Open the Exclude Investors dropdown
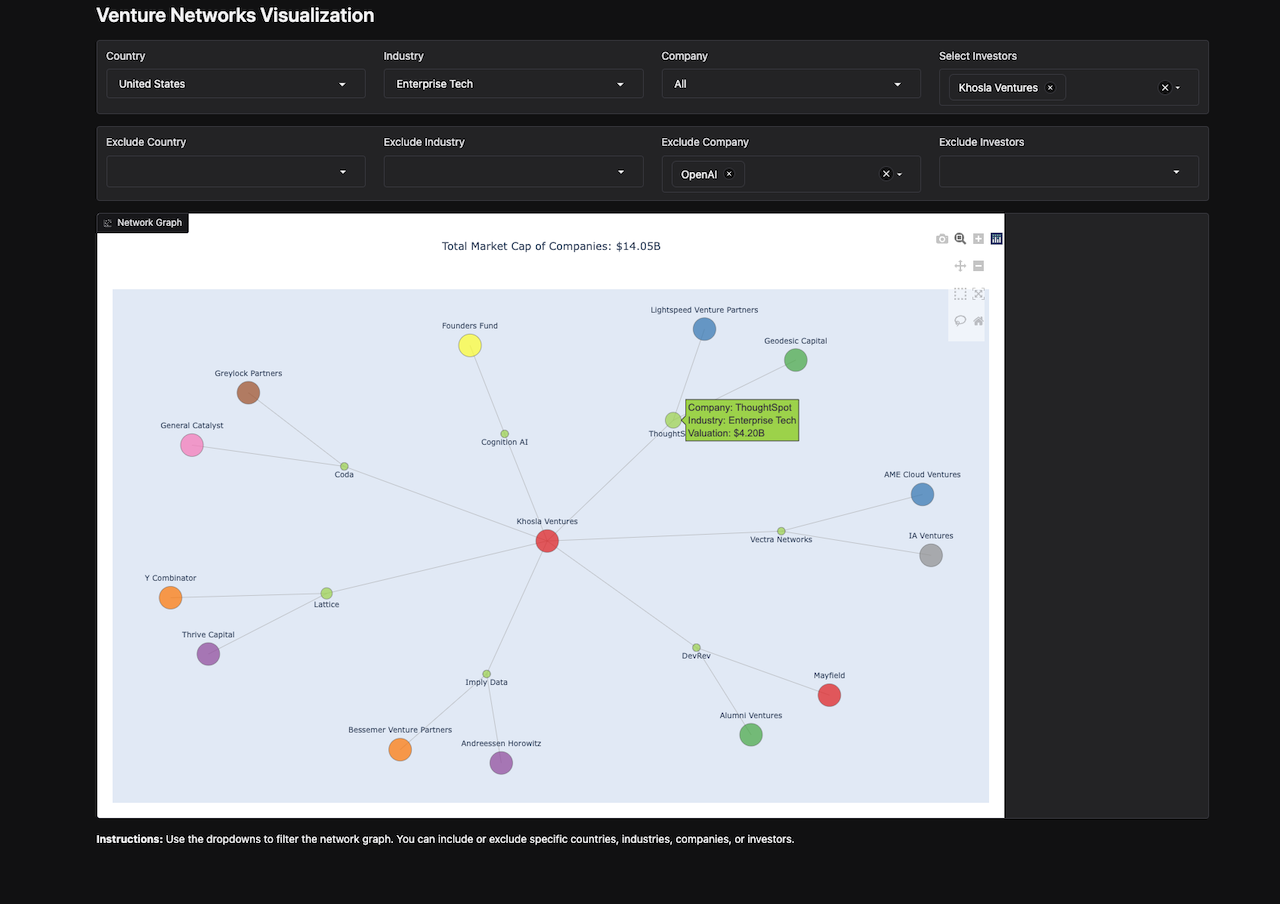The height and width of the screenshot is (904, 1280). coord(1068,172)
